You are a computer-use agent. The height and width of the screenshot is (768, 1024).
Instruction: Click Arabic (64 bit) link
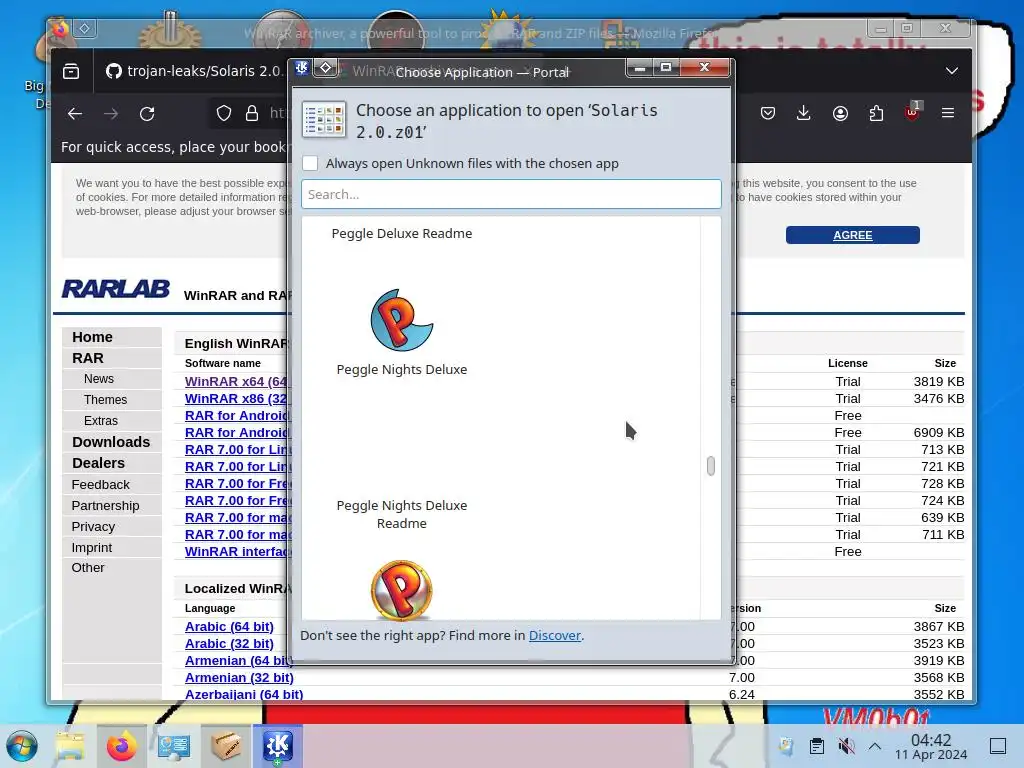point(229,626)
